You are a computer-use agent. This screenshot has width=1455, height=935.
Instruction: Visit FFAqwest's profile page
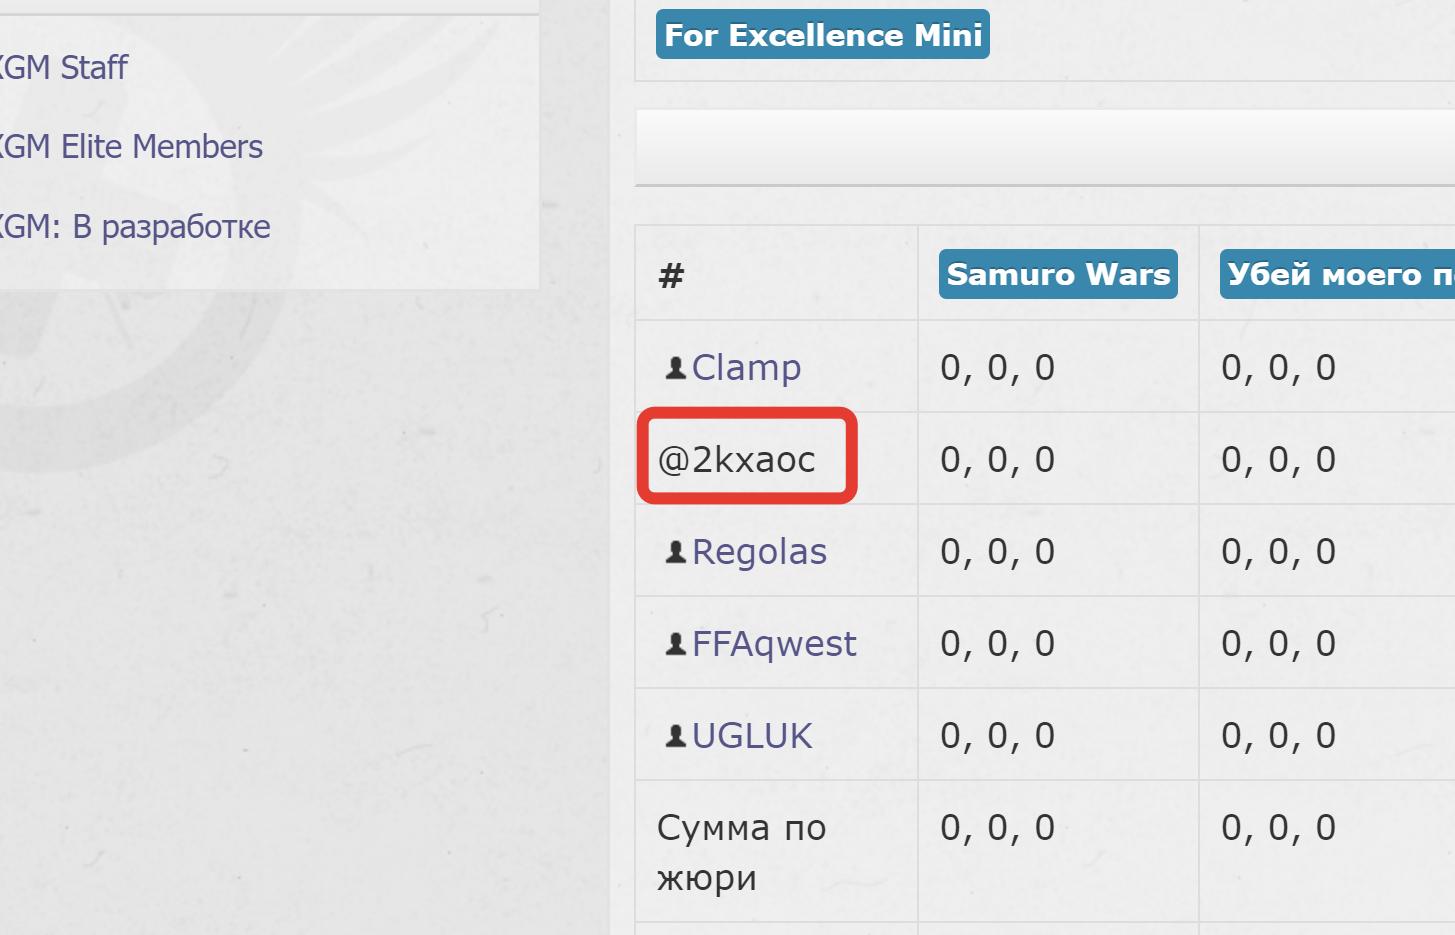click(774, 644)
